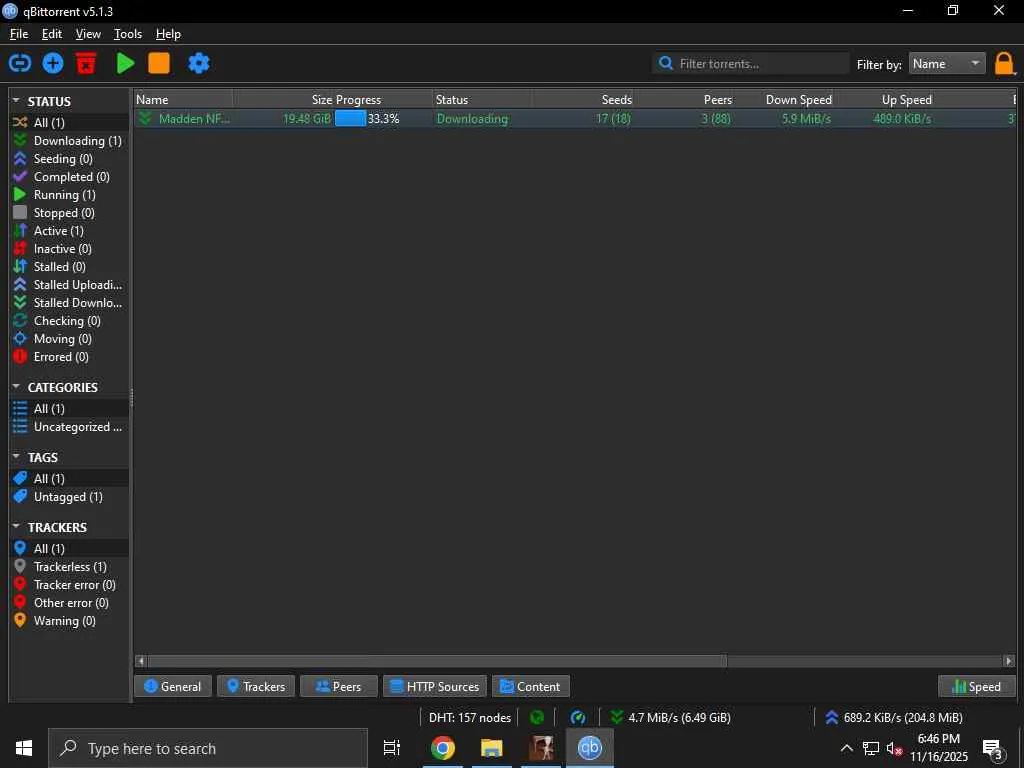Select the Warning (0) tracker filter

(x=69, y=621)
